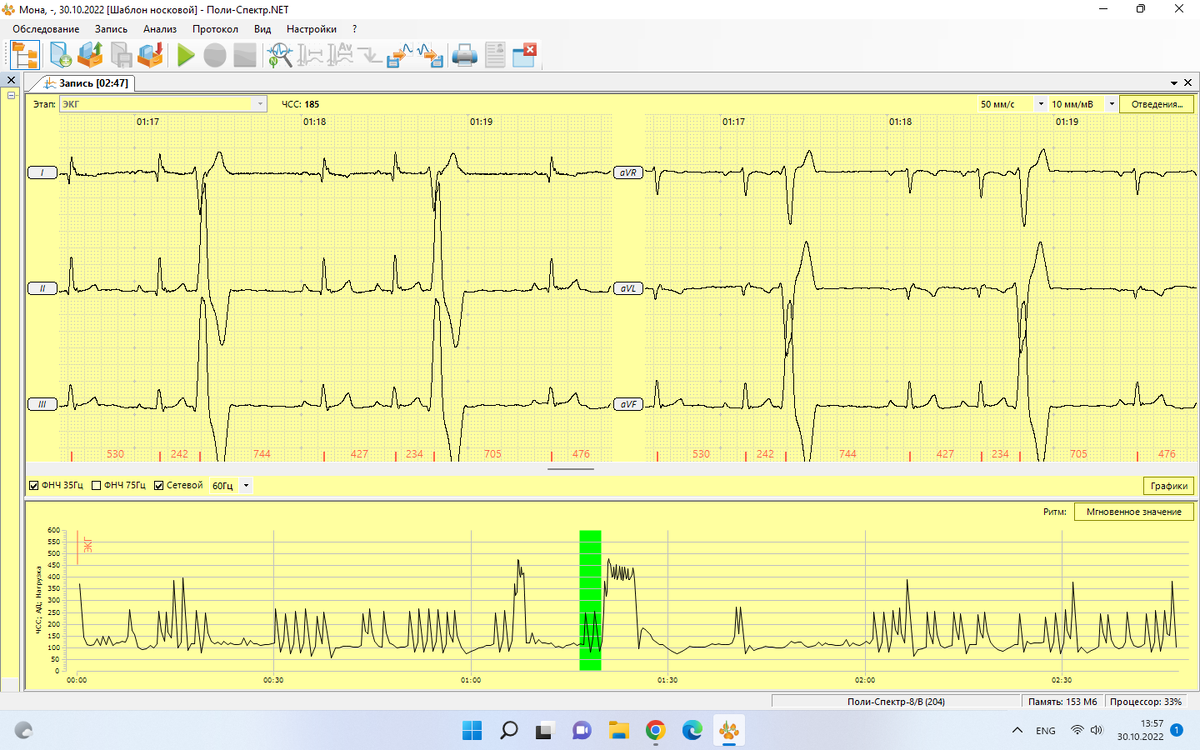
Task: Open the Вид menu
Action: (x=262, y=29)
